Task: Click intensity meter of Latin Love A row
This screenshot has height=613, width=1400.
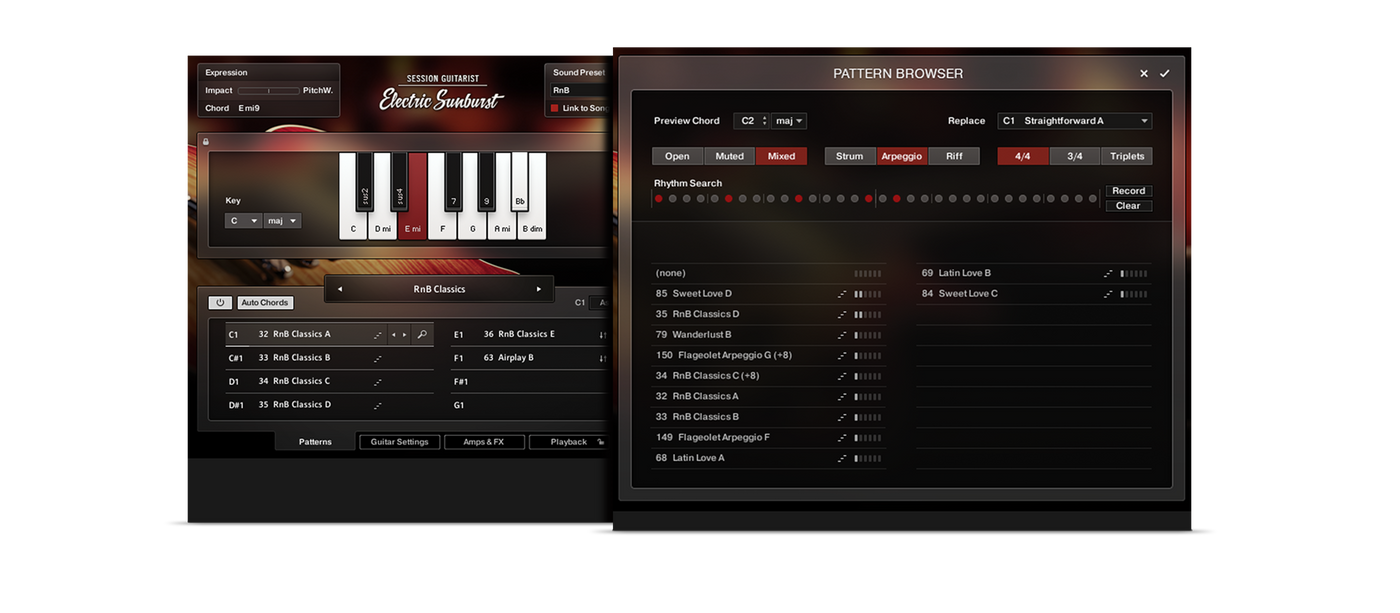Action: coord(868,458)
